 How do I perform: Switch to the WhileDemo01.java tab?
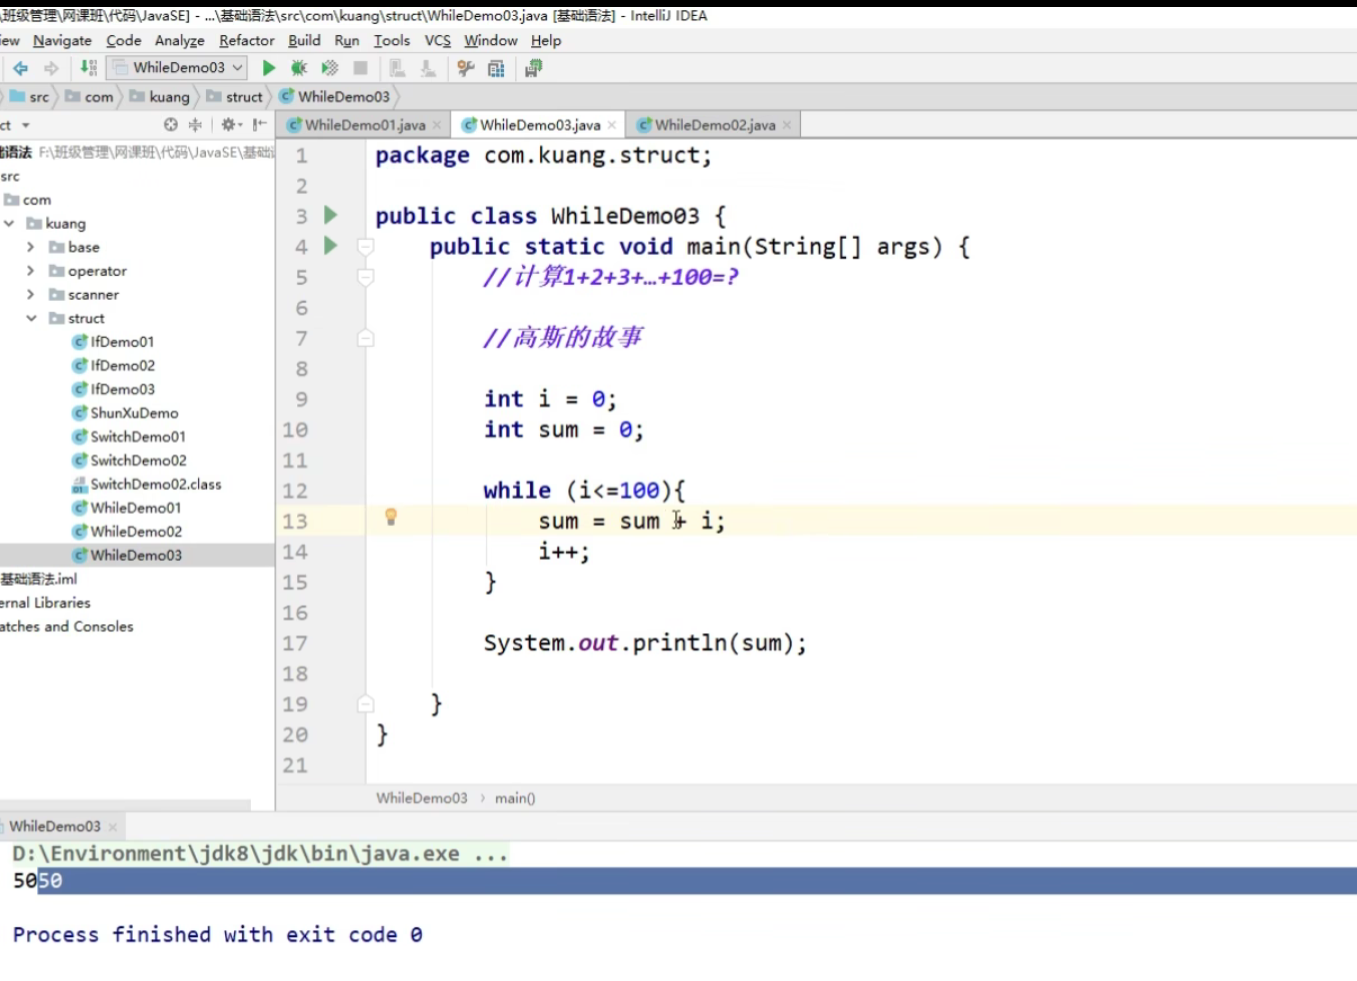[x=364, y=125]
